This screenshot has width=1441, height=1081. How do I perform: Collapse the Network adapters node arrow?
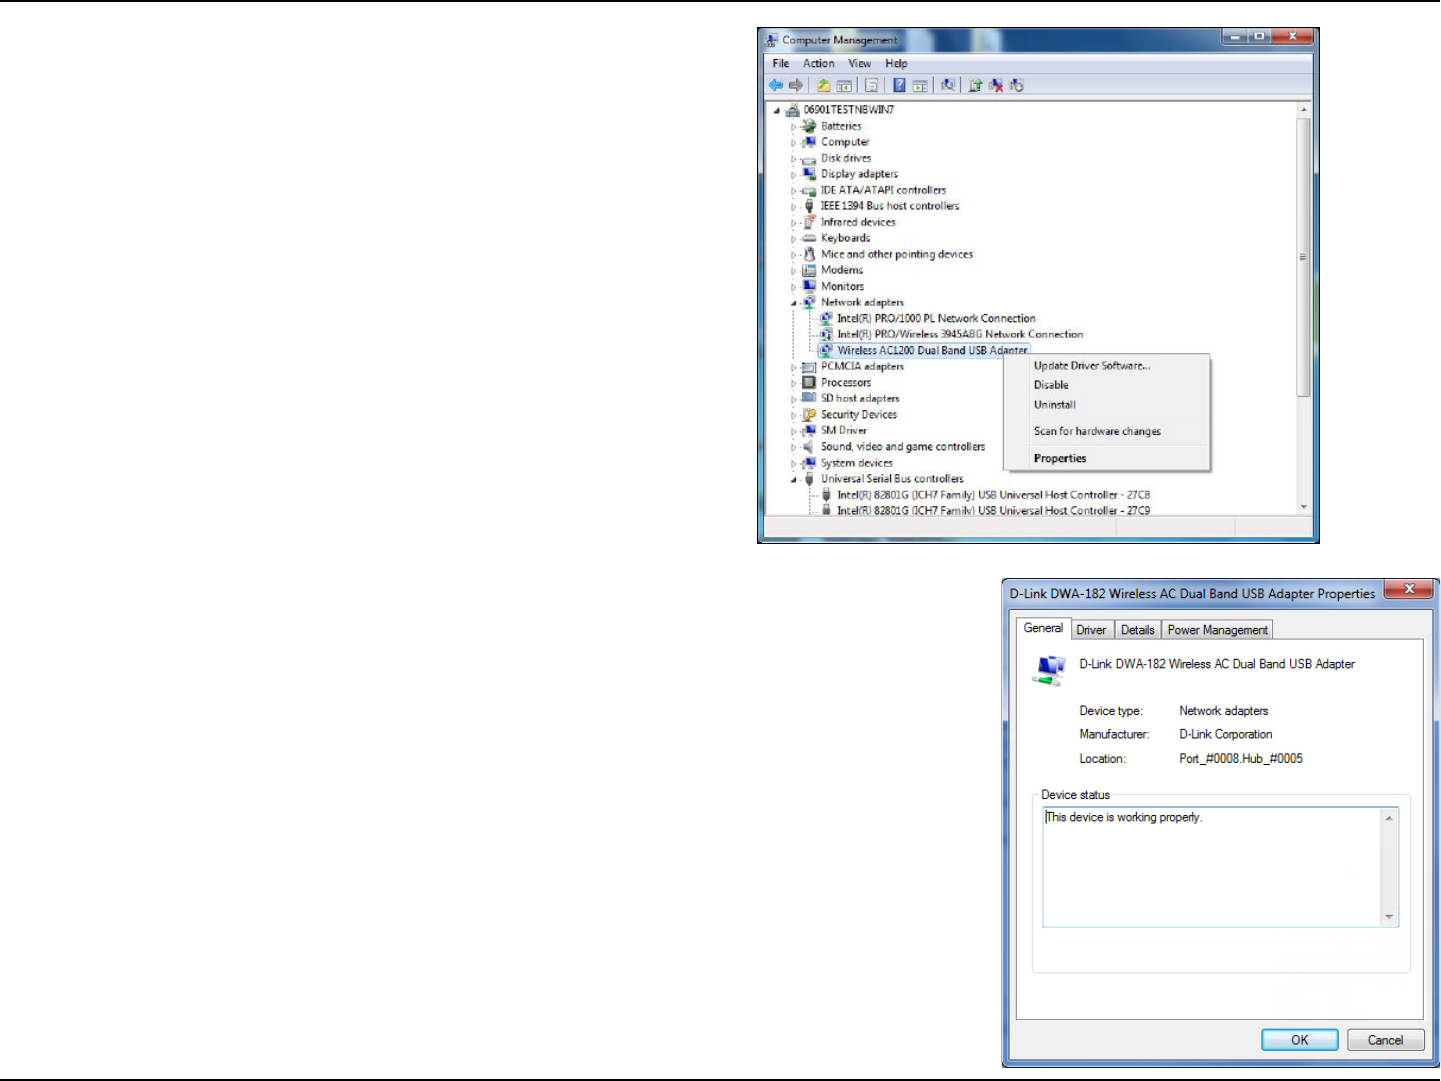[x=794, y=303]
